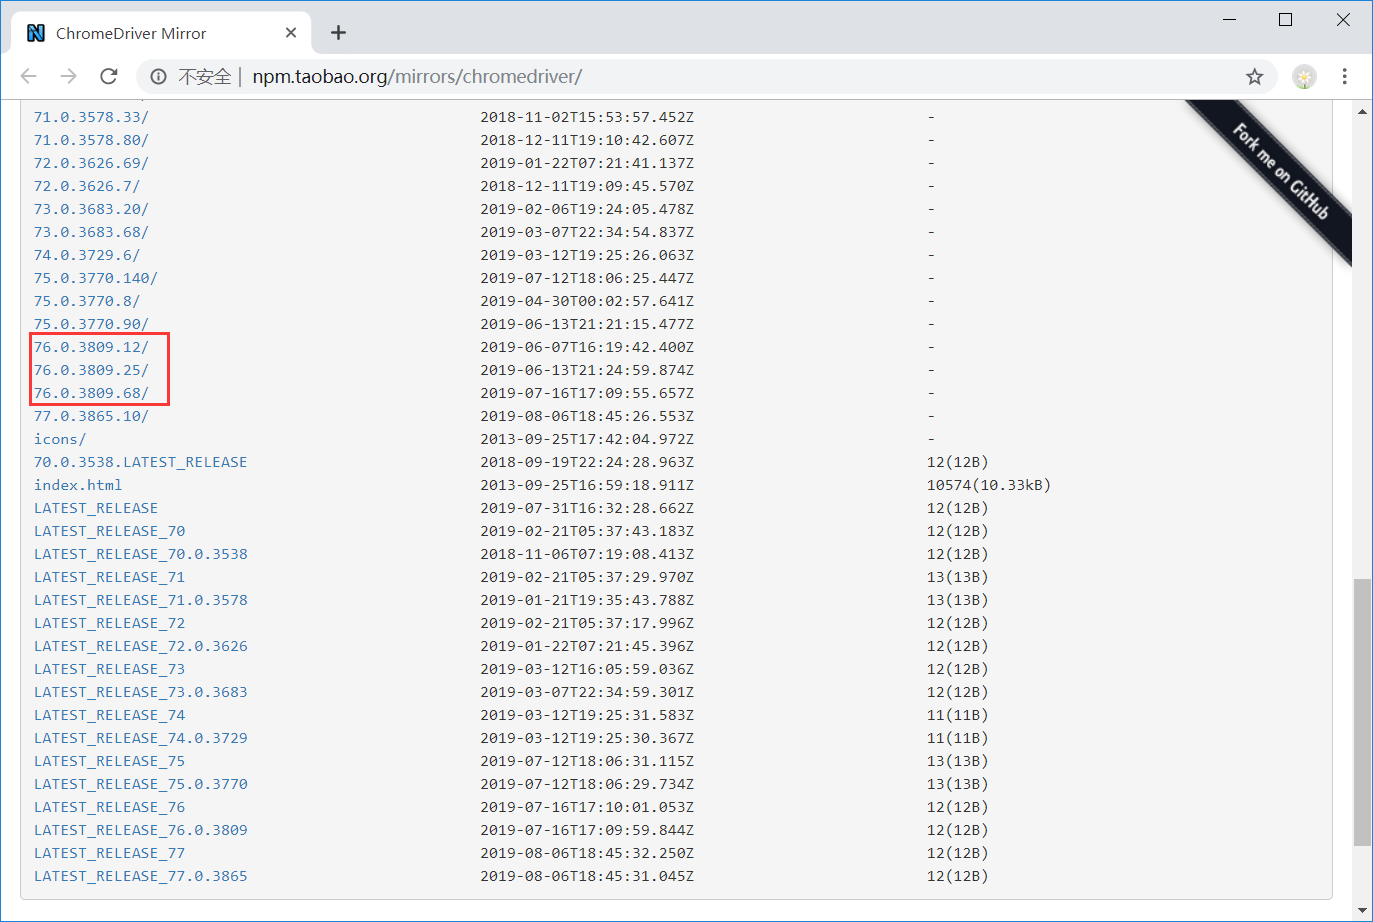
Task: Open the LATEST_RELEASE_71 file
Action: click(109, 577)
